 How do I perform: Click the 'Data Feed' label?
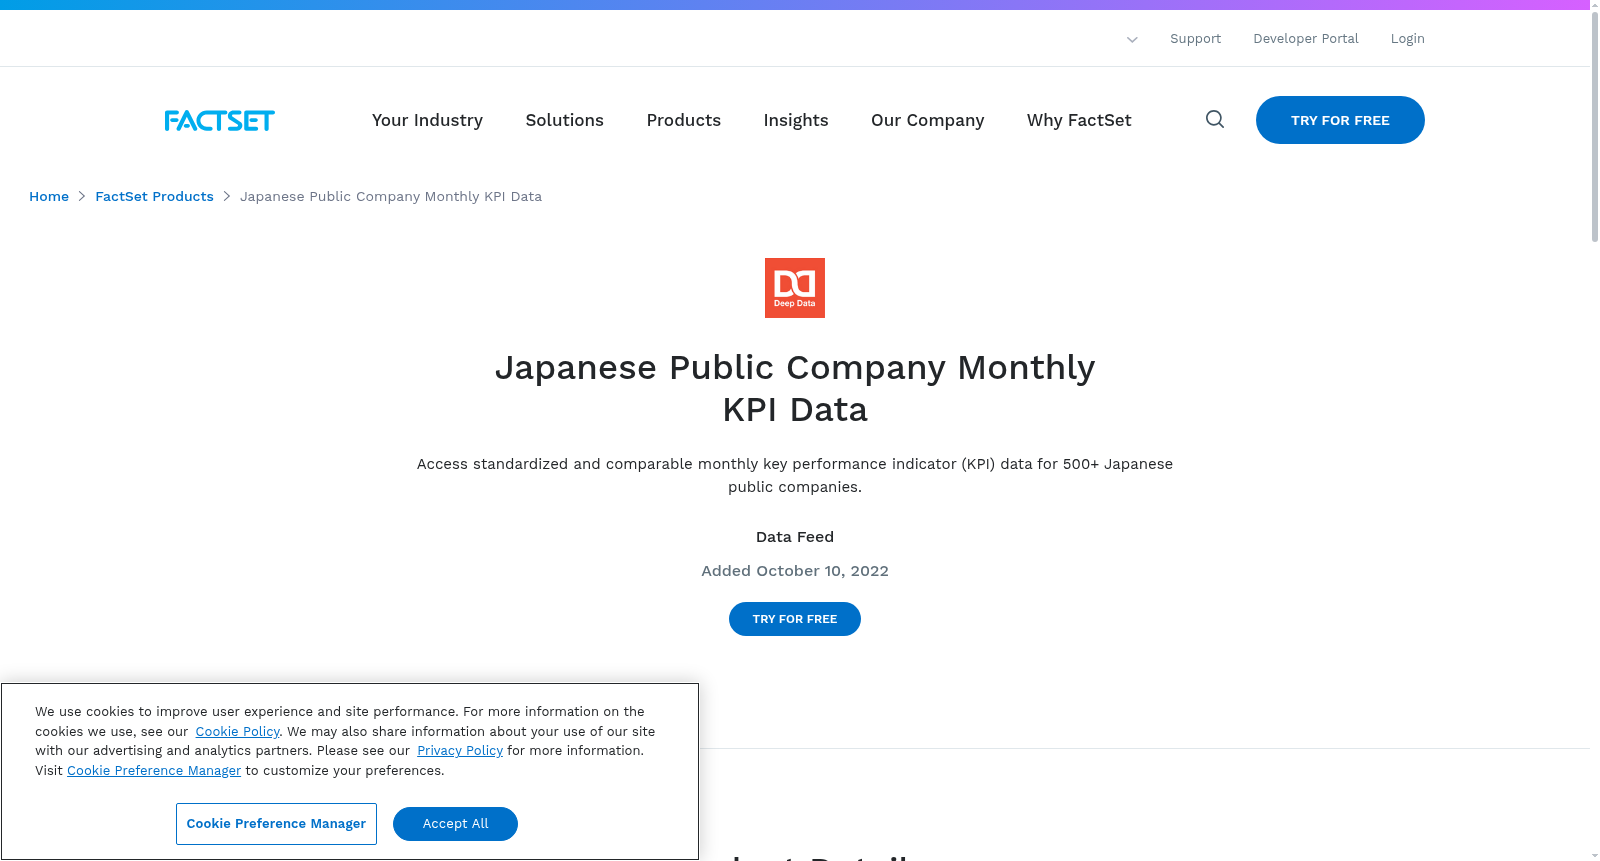pos(795,537)
